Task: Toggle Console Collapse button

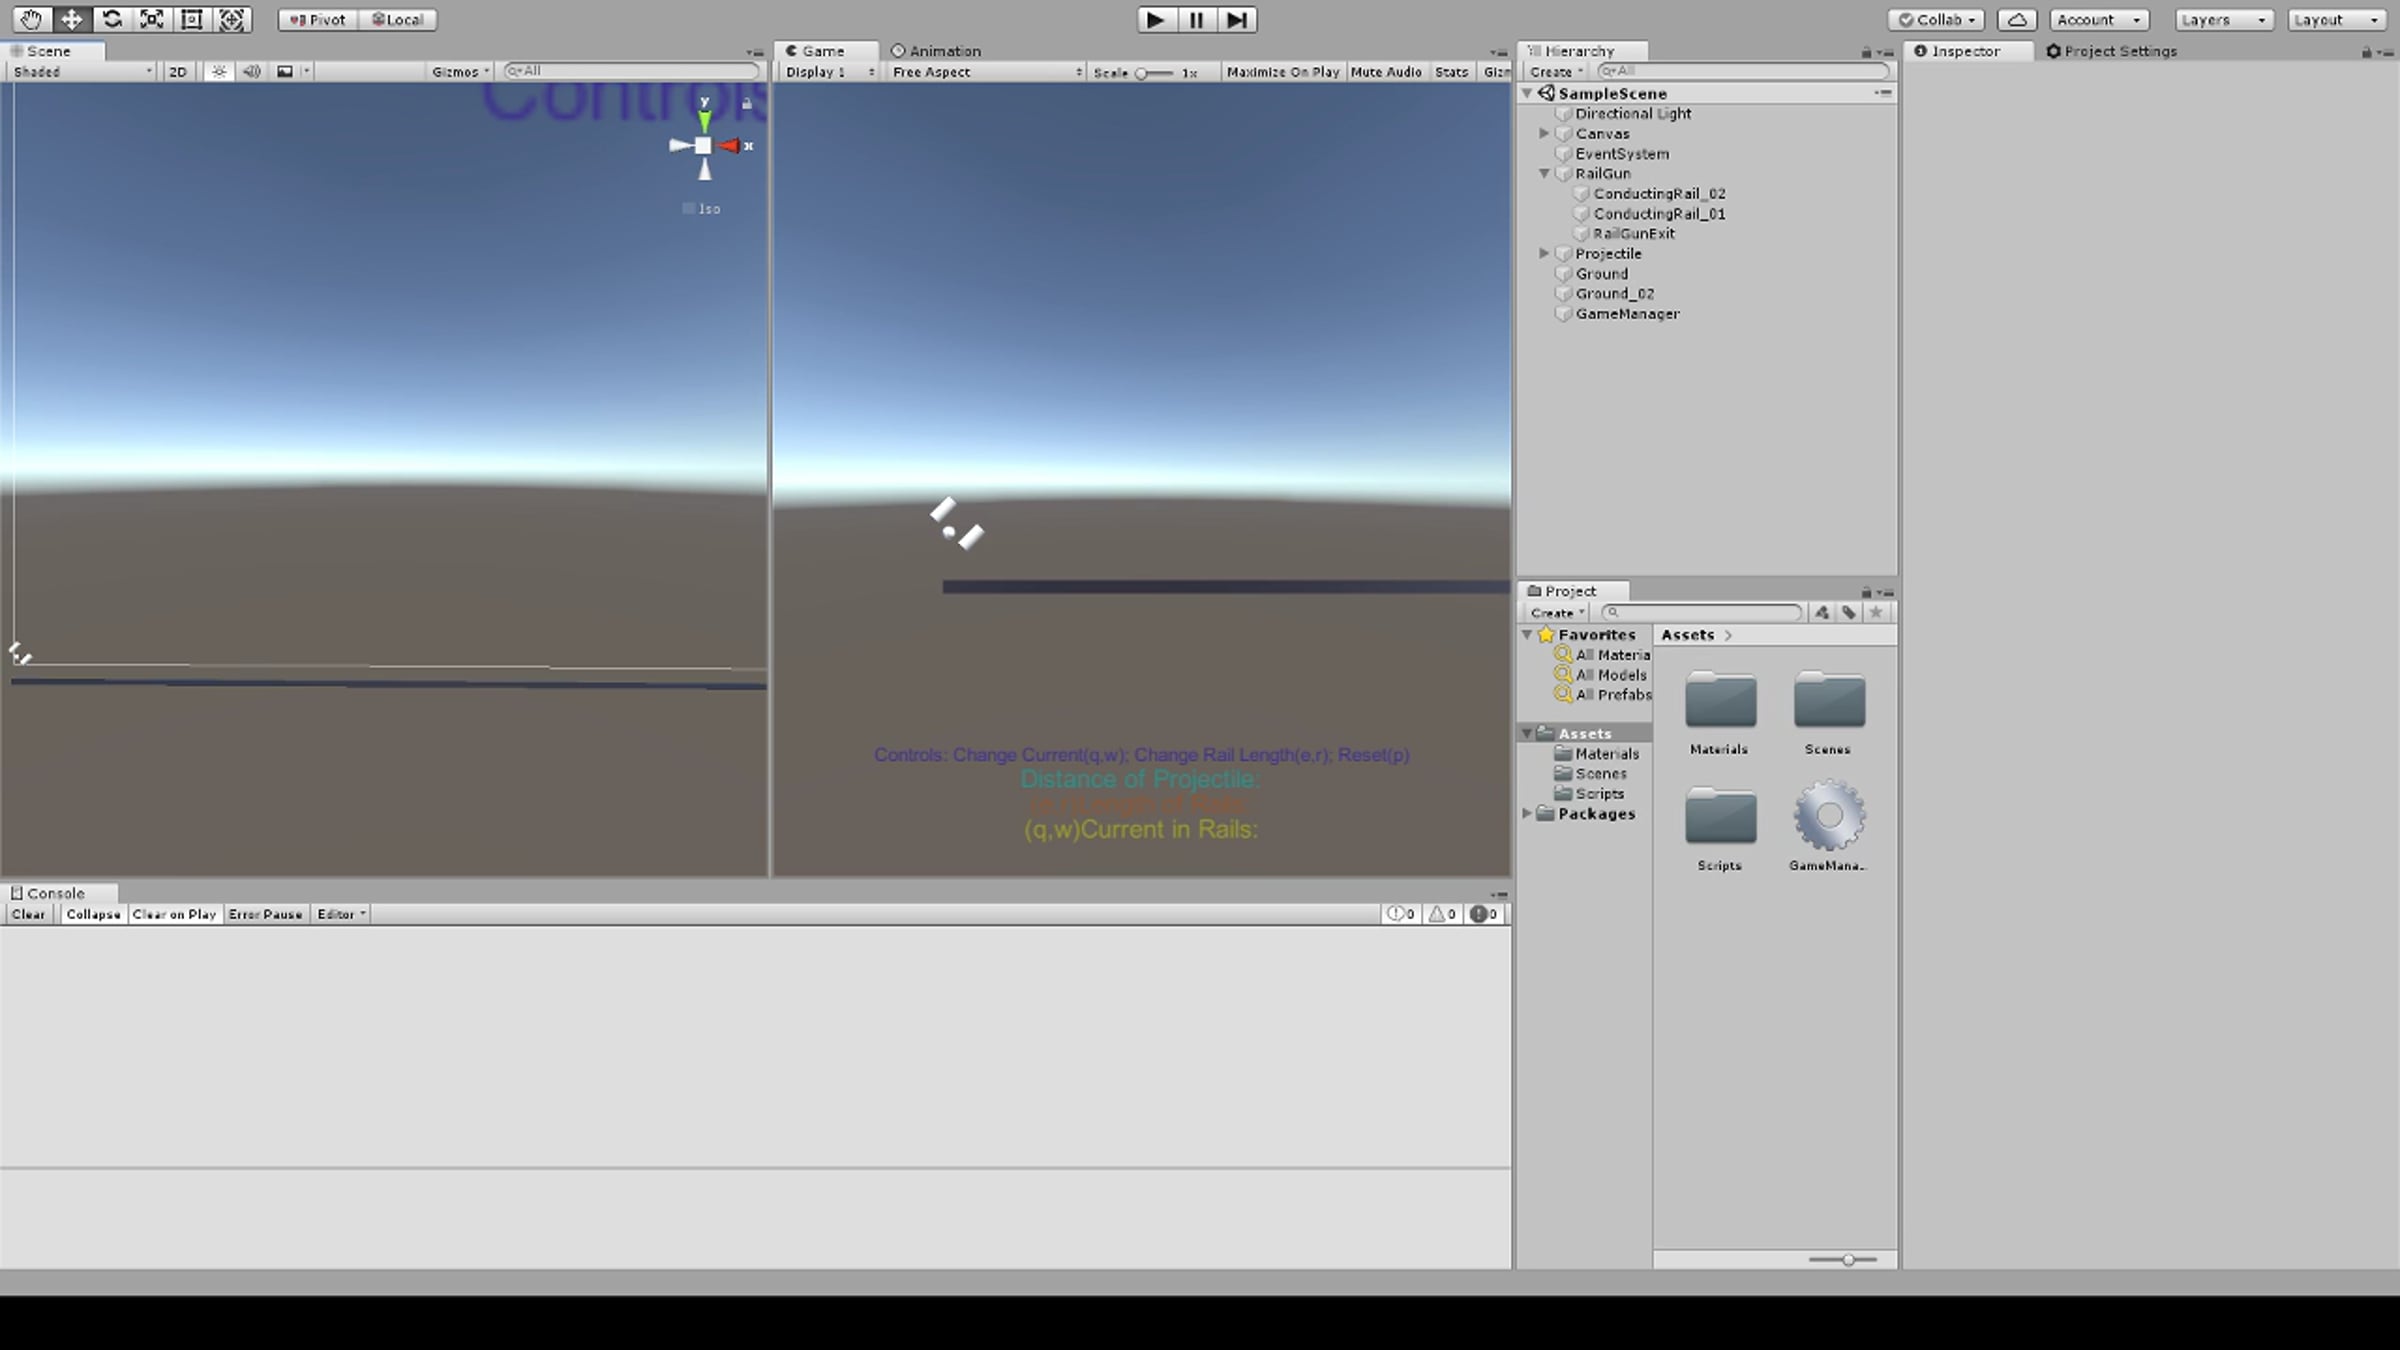Action: 93,914
